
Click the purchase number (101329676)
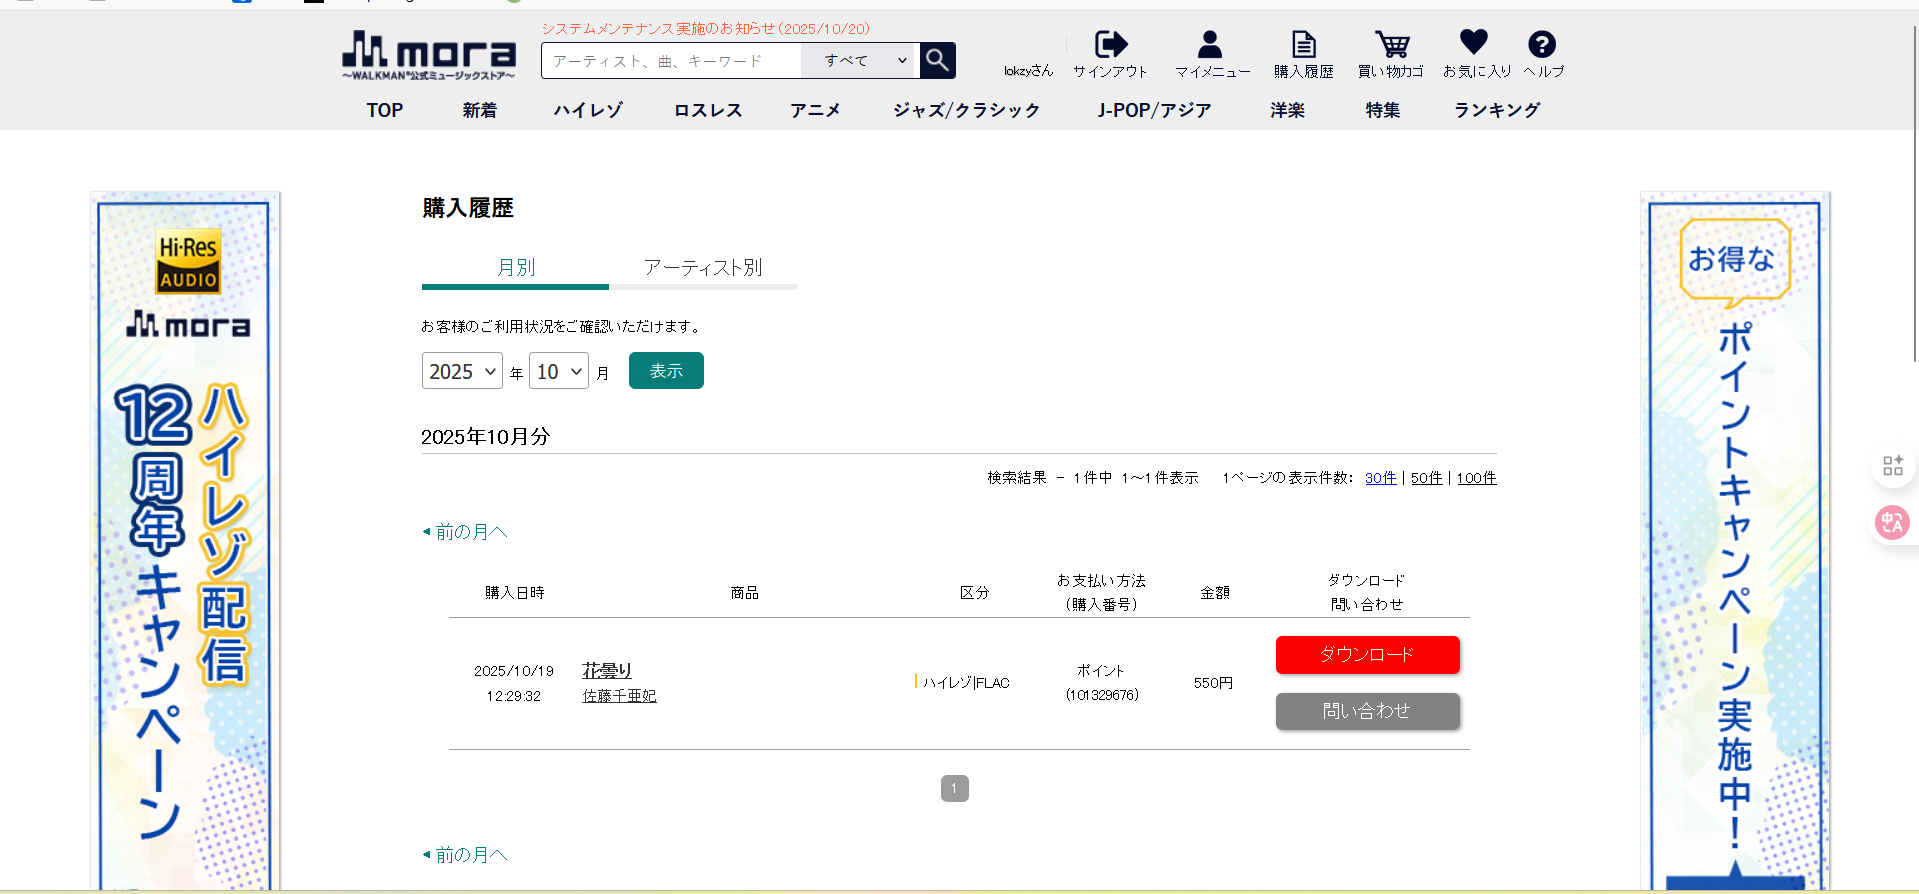pyautogui.click(x=1102, y=695)
